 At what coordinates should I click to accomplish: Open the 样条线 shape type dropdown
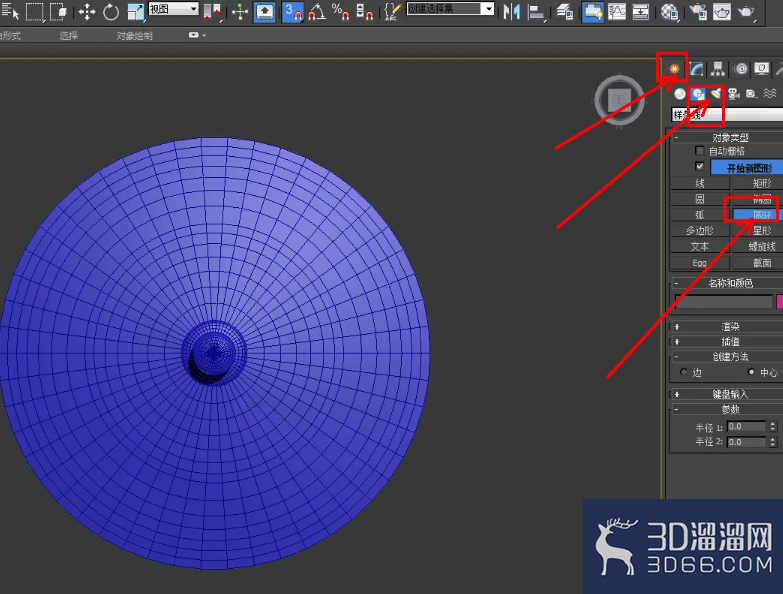[x=727, y=115]
